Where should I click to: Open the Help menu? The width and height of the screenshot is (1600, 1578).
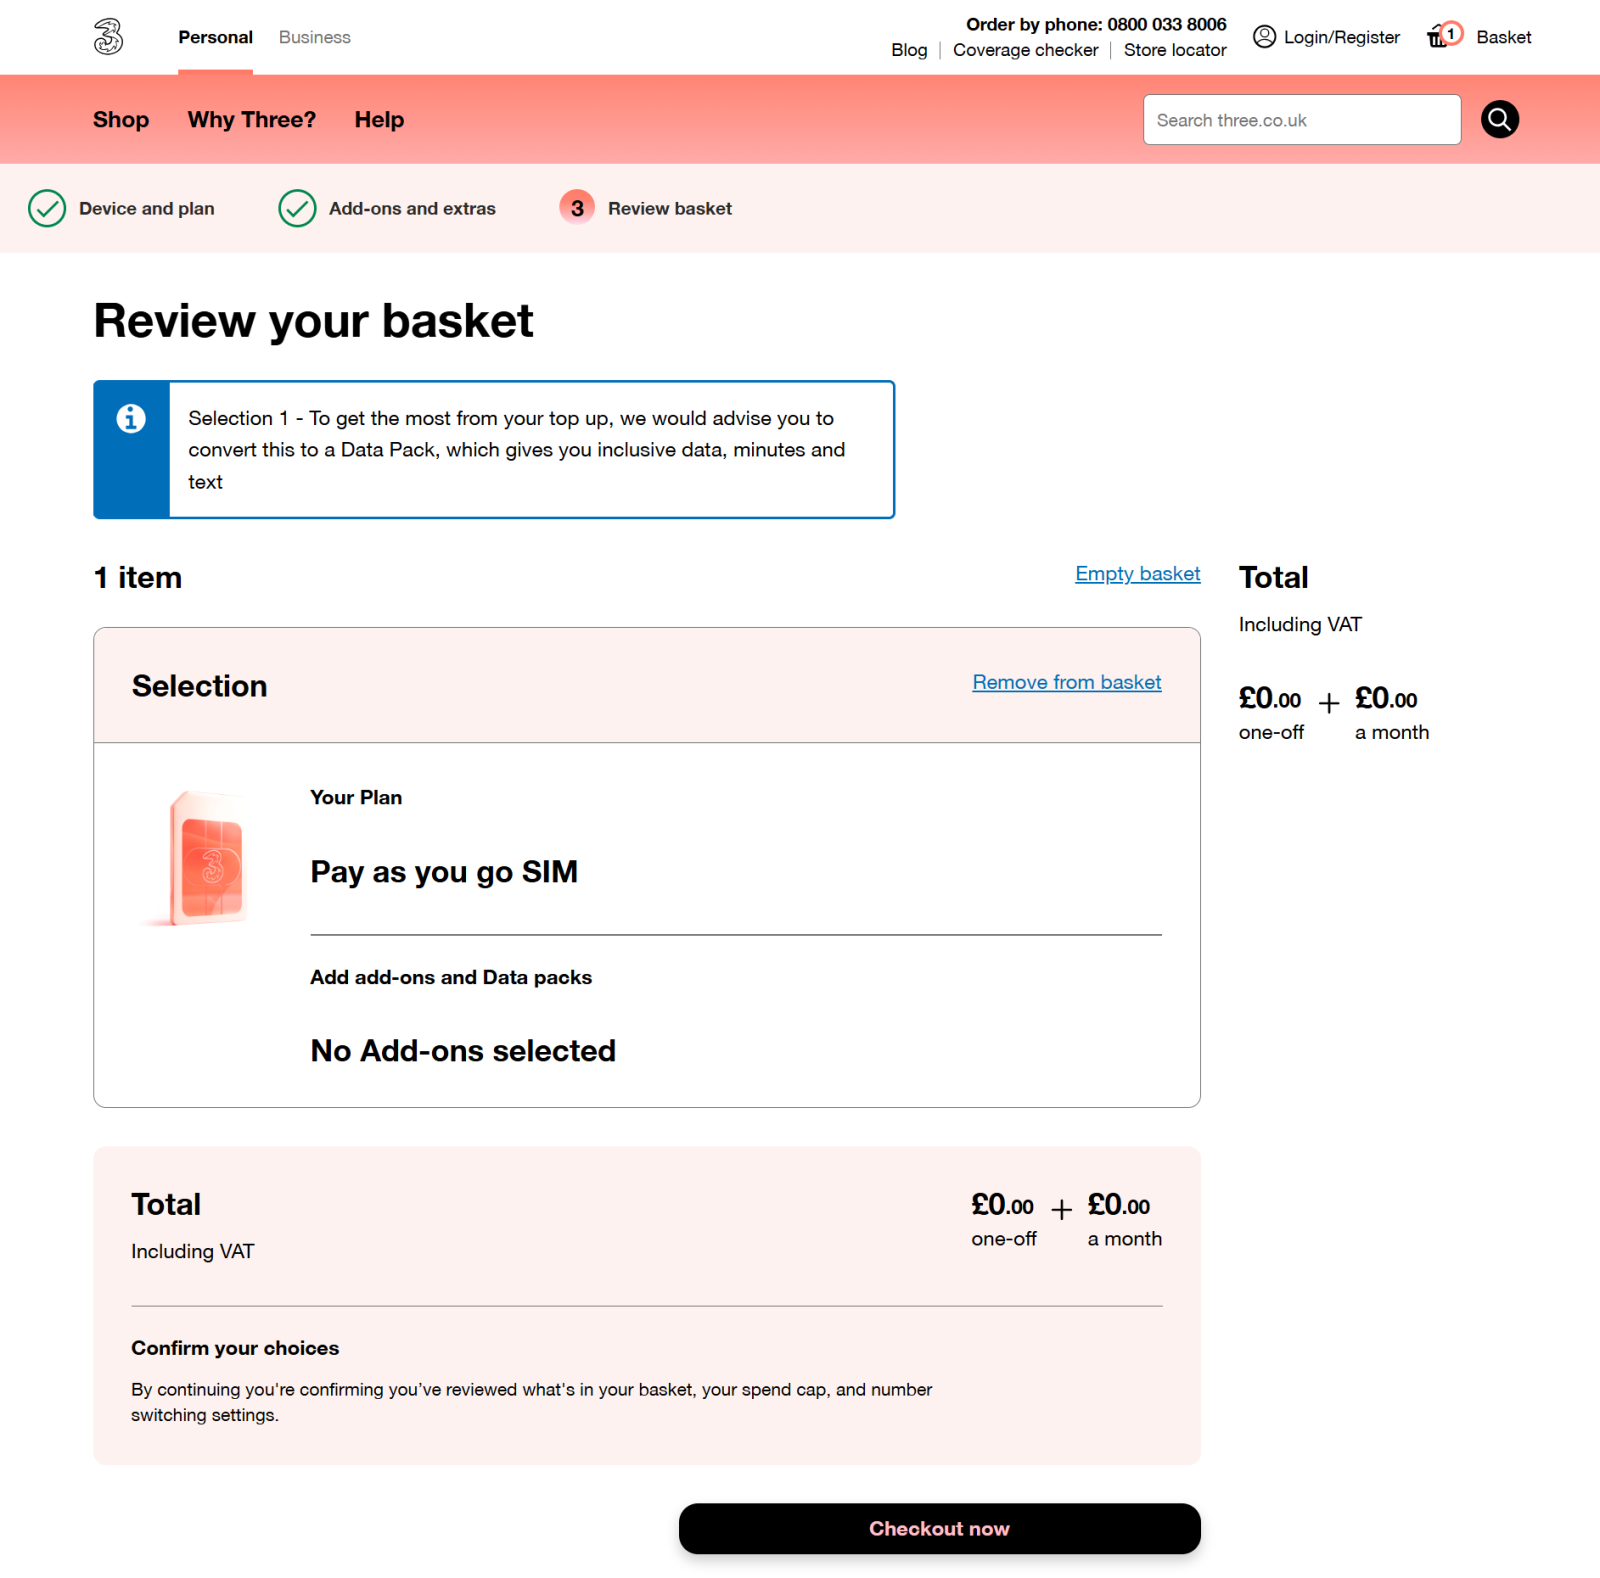pos(379,120)
